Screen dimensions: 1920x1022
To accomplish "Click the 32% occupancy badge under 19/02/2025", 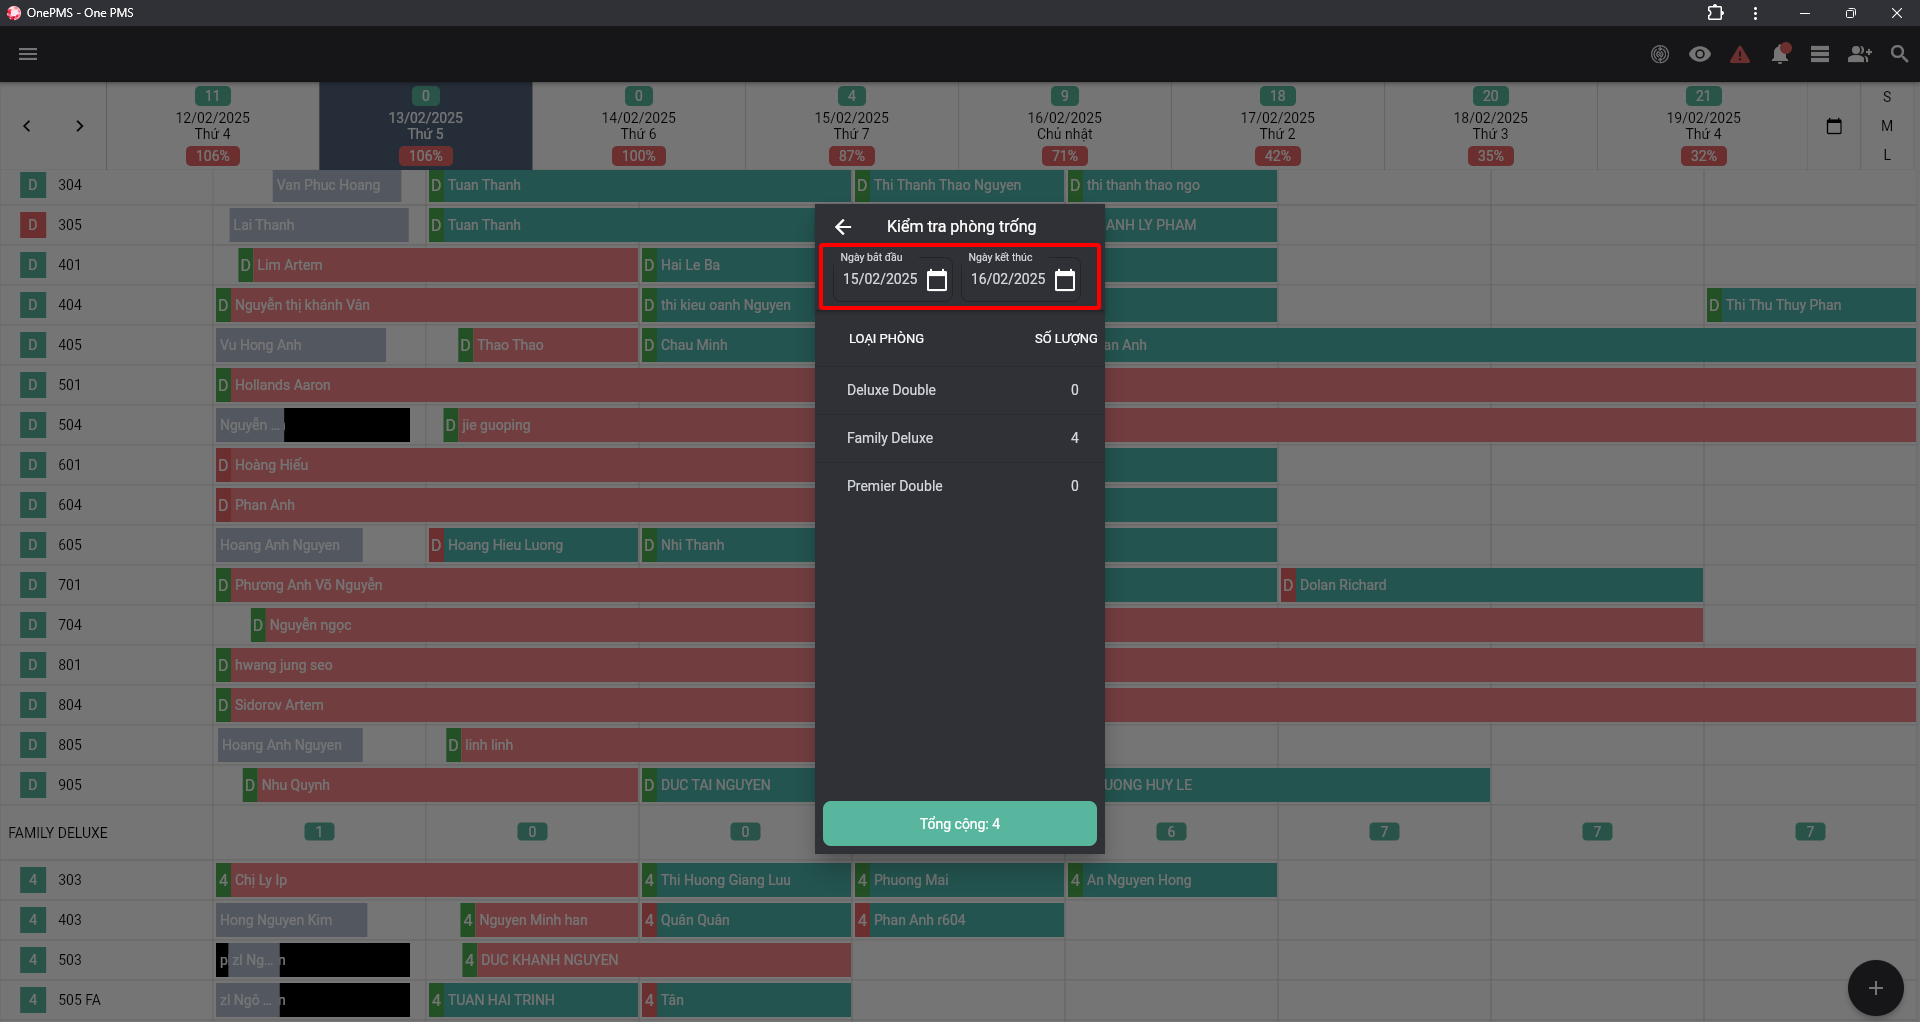I will (x=1704, y=156).
